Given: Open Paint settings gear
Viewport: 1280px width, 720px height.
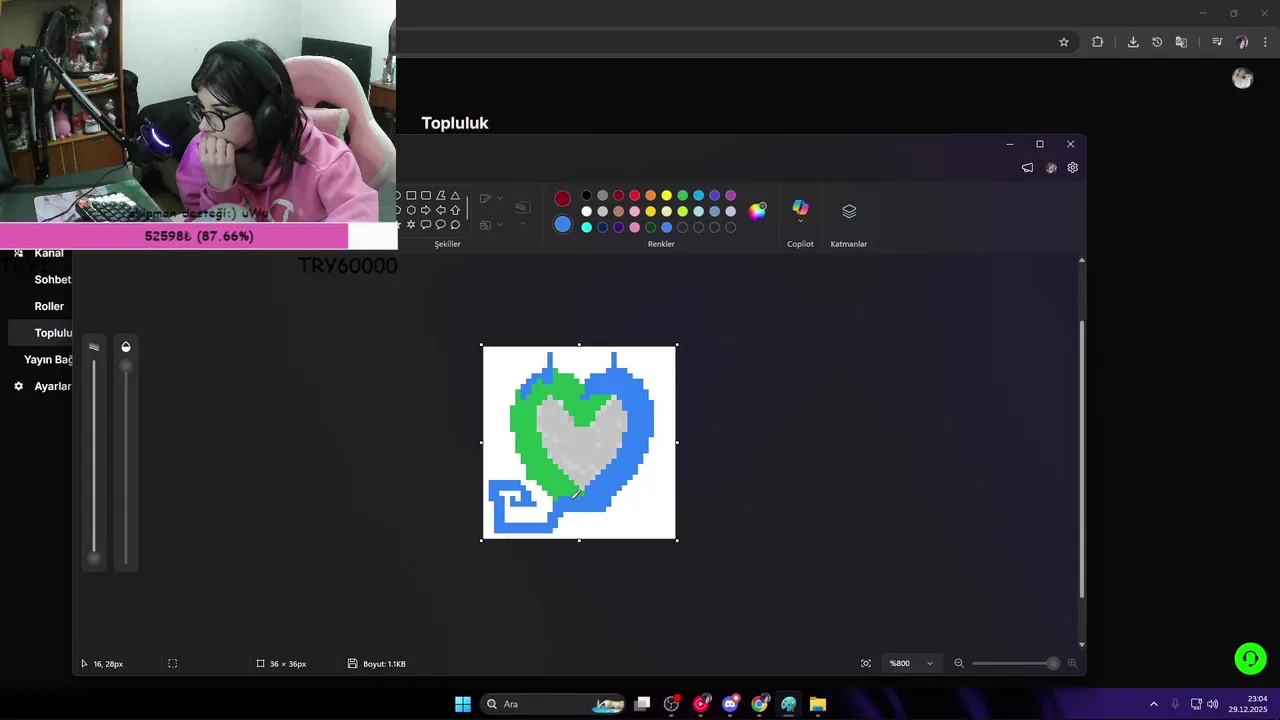Looking at the screenshot, I should click(x=1073, y=168).
